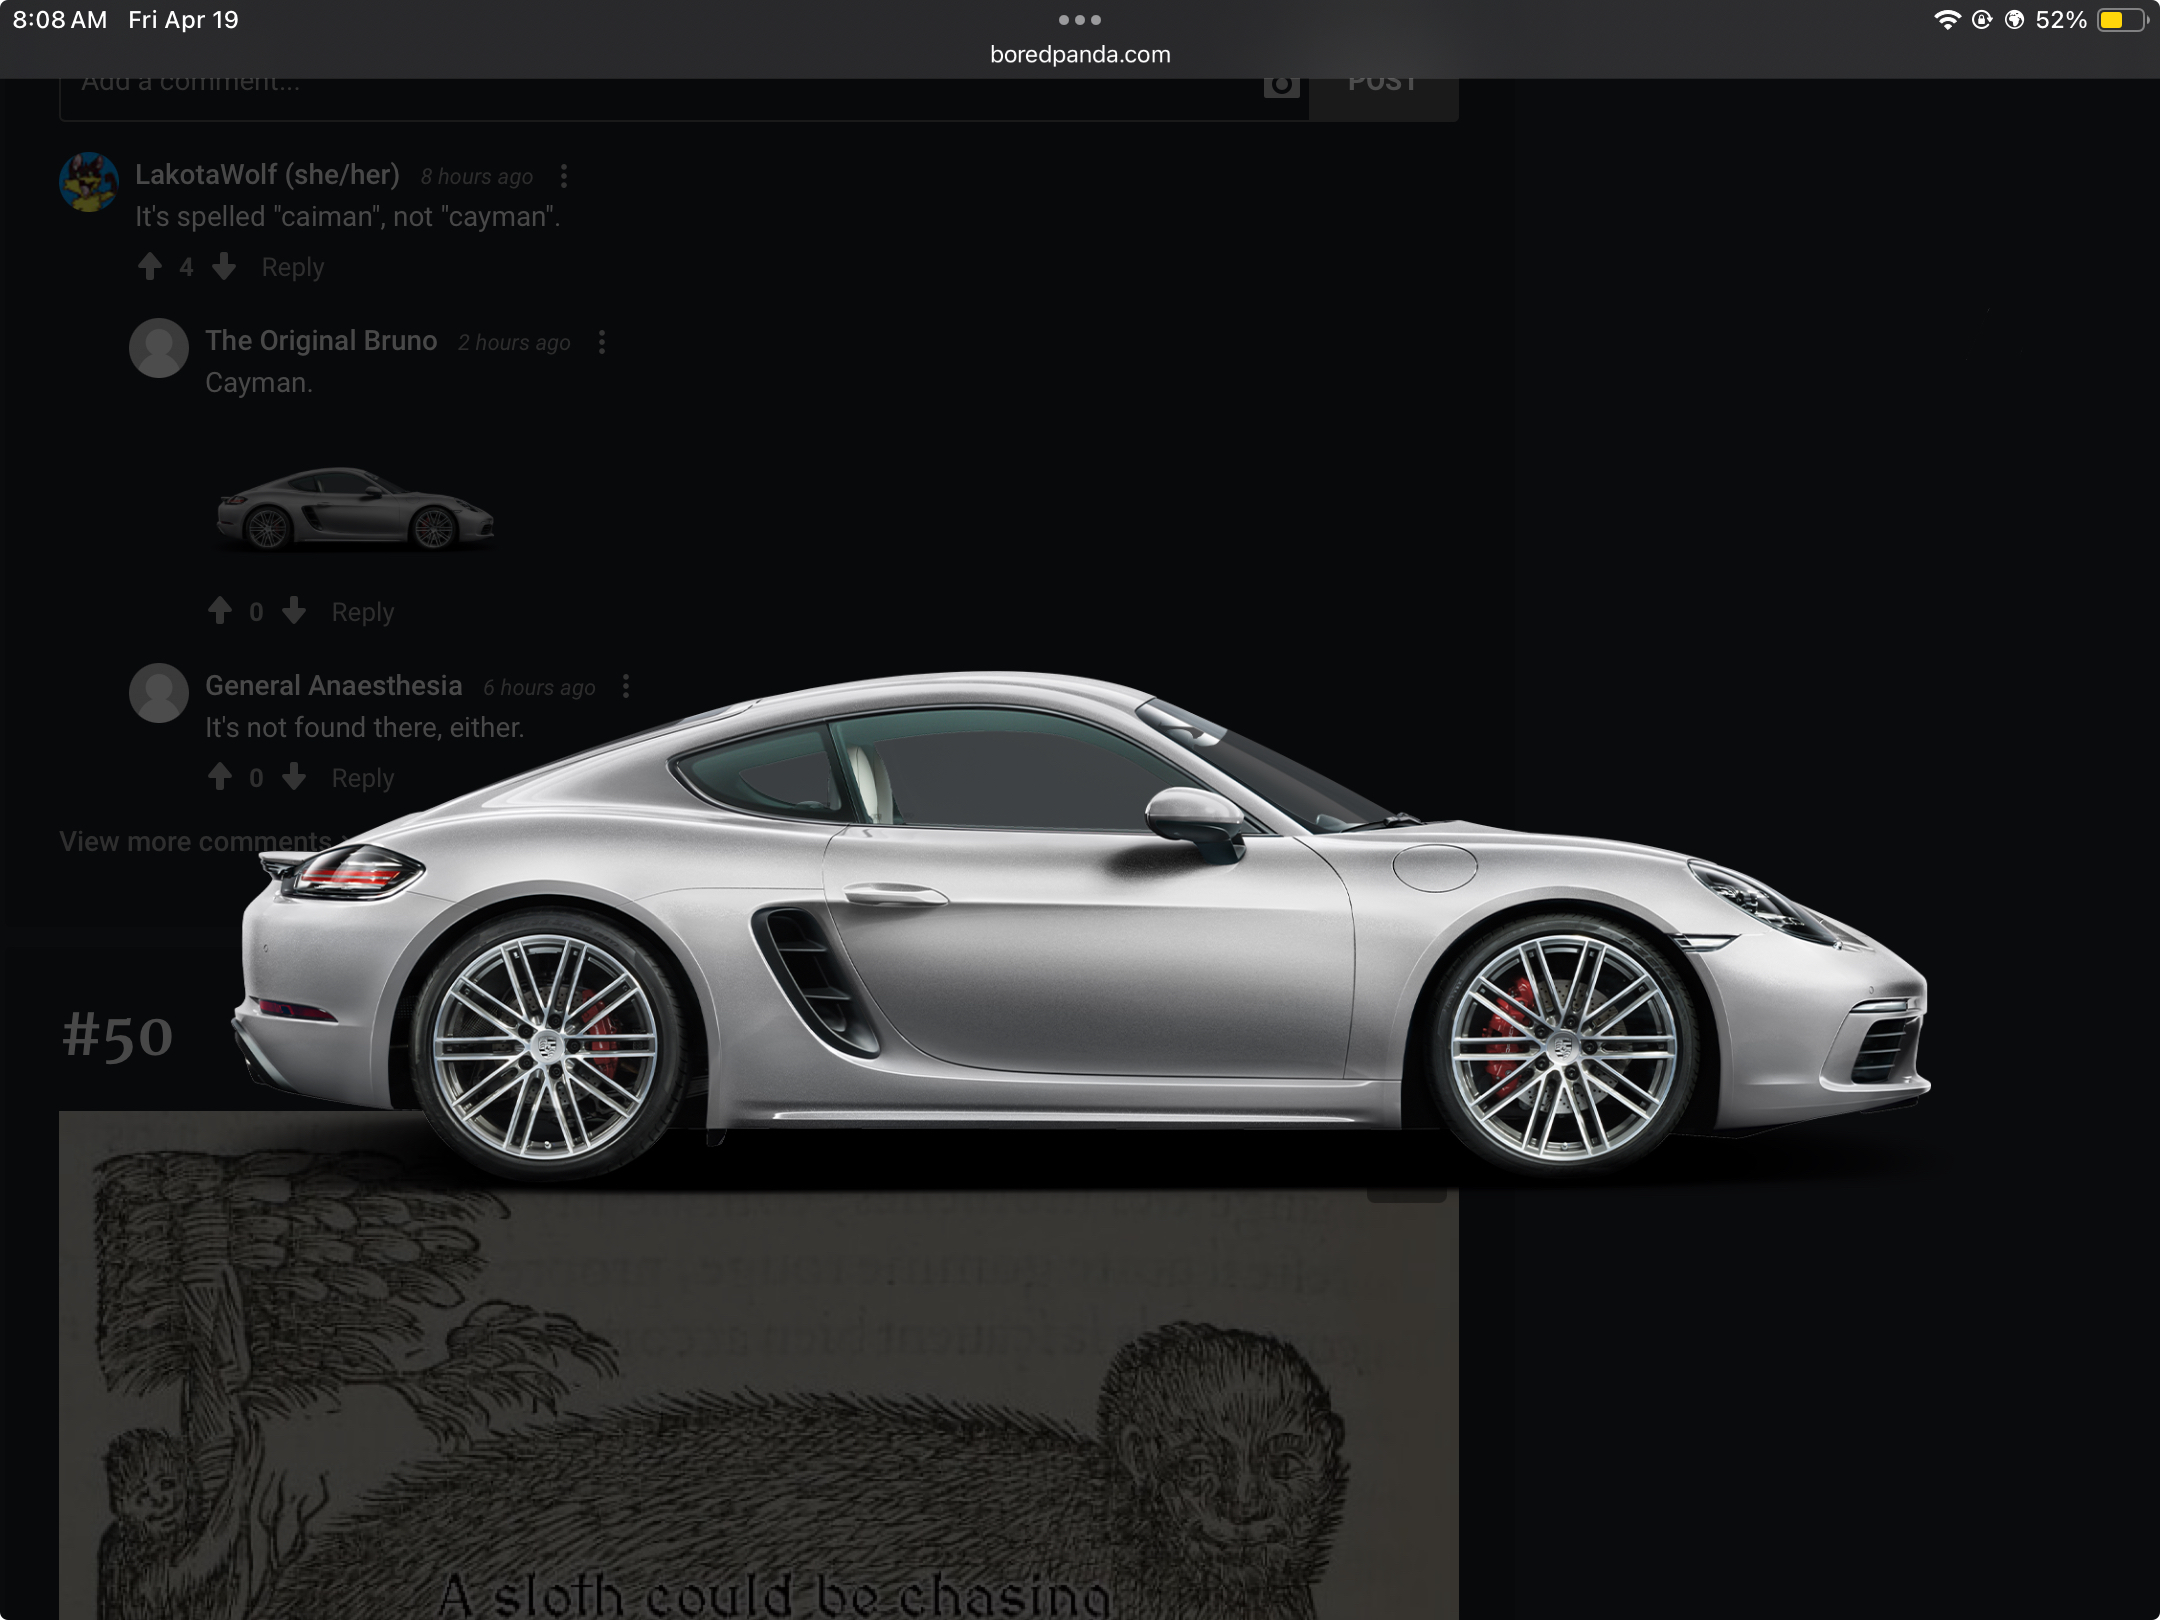Open LakotaWolf's profile avatar

click(x=89, y=182)
